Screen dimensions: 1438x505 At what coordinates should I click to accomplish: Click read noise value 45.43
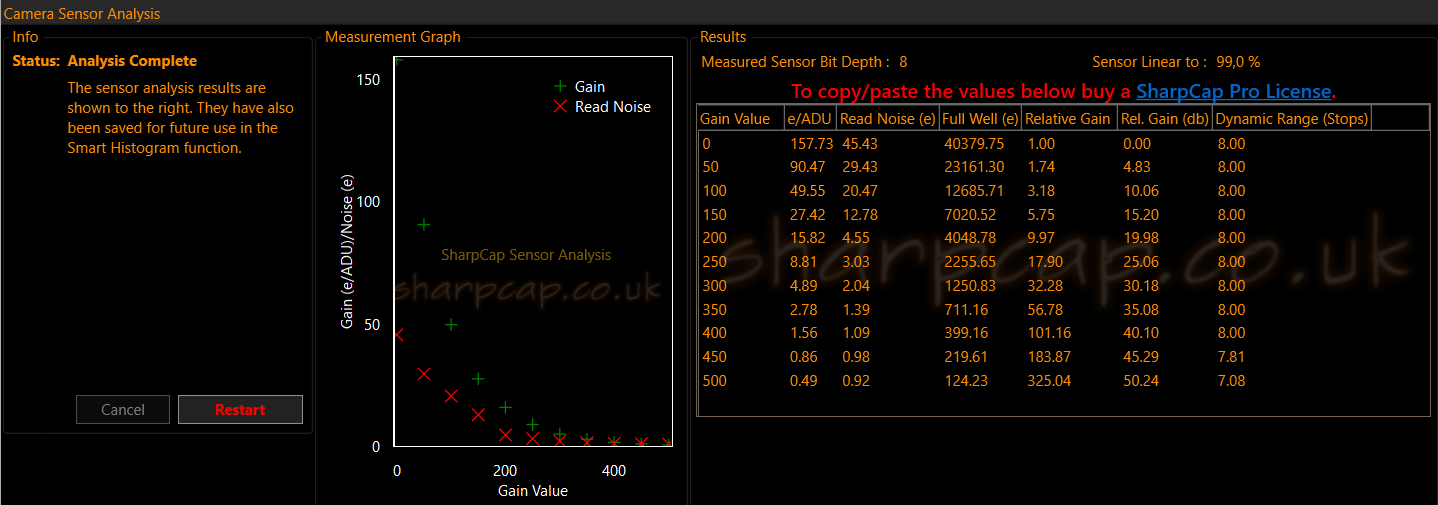(x=860, y=144)
